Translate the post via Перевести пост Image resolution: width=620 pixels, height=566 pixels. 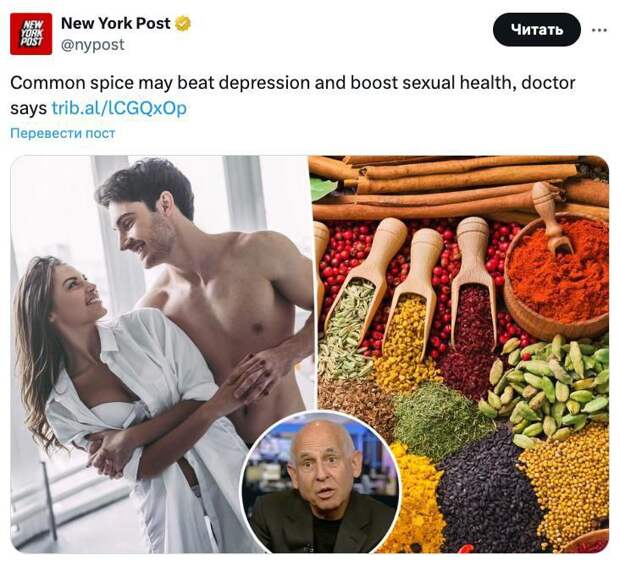(x=62, y=133)
